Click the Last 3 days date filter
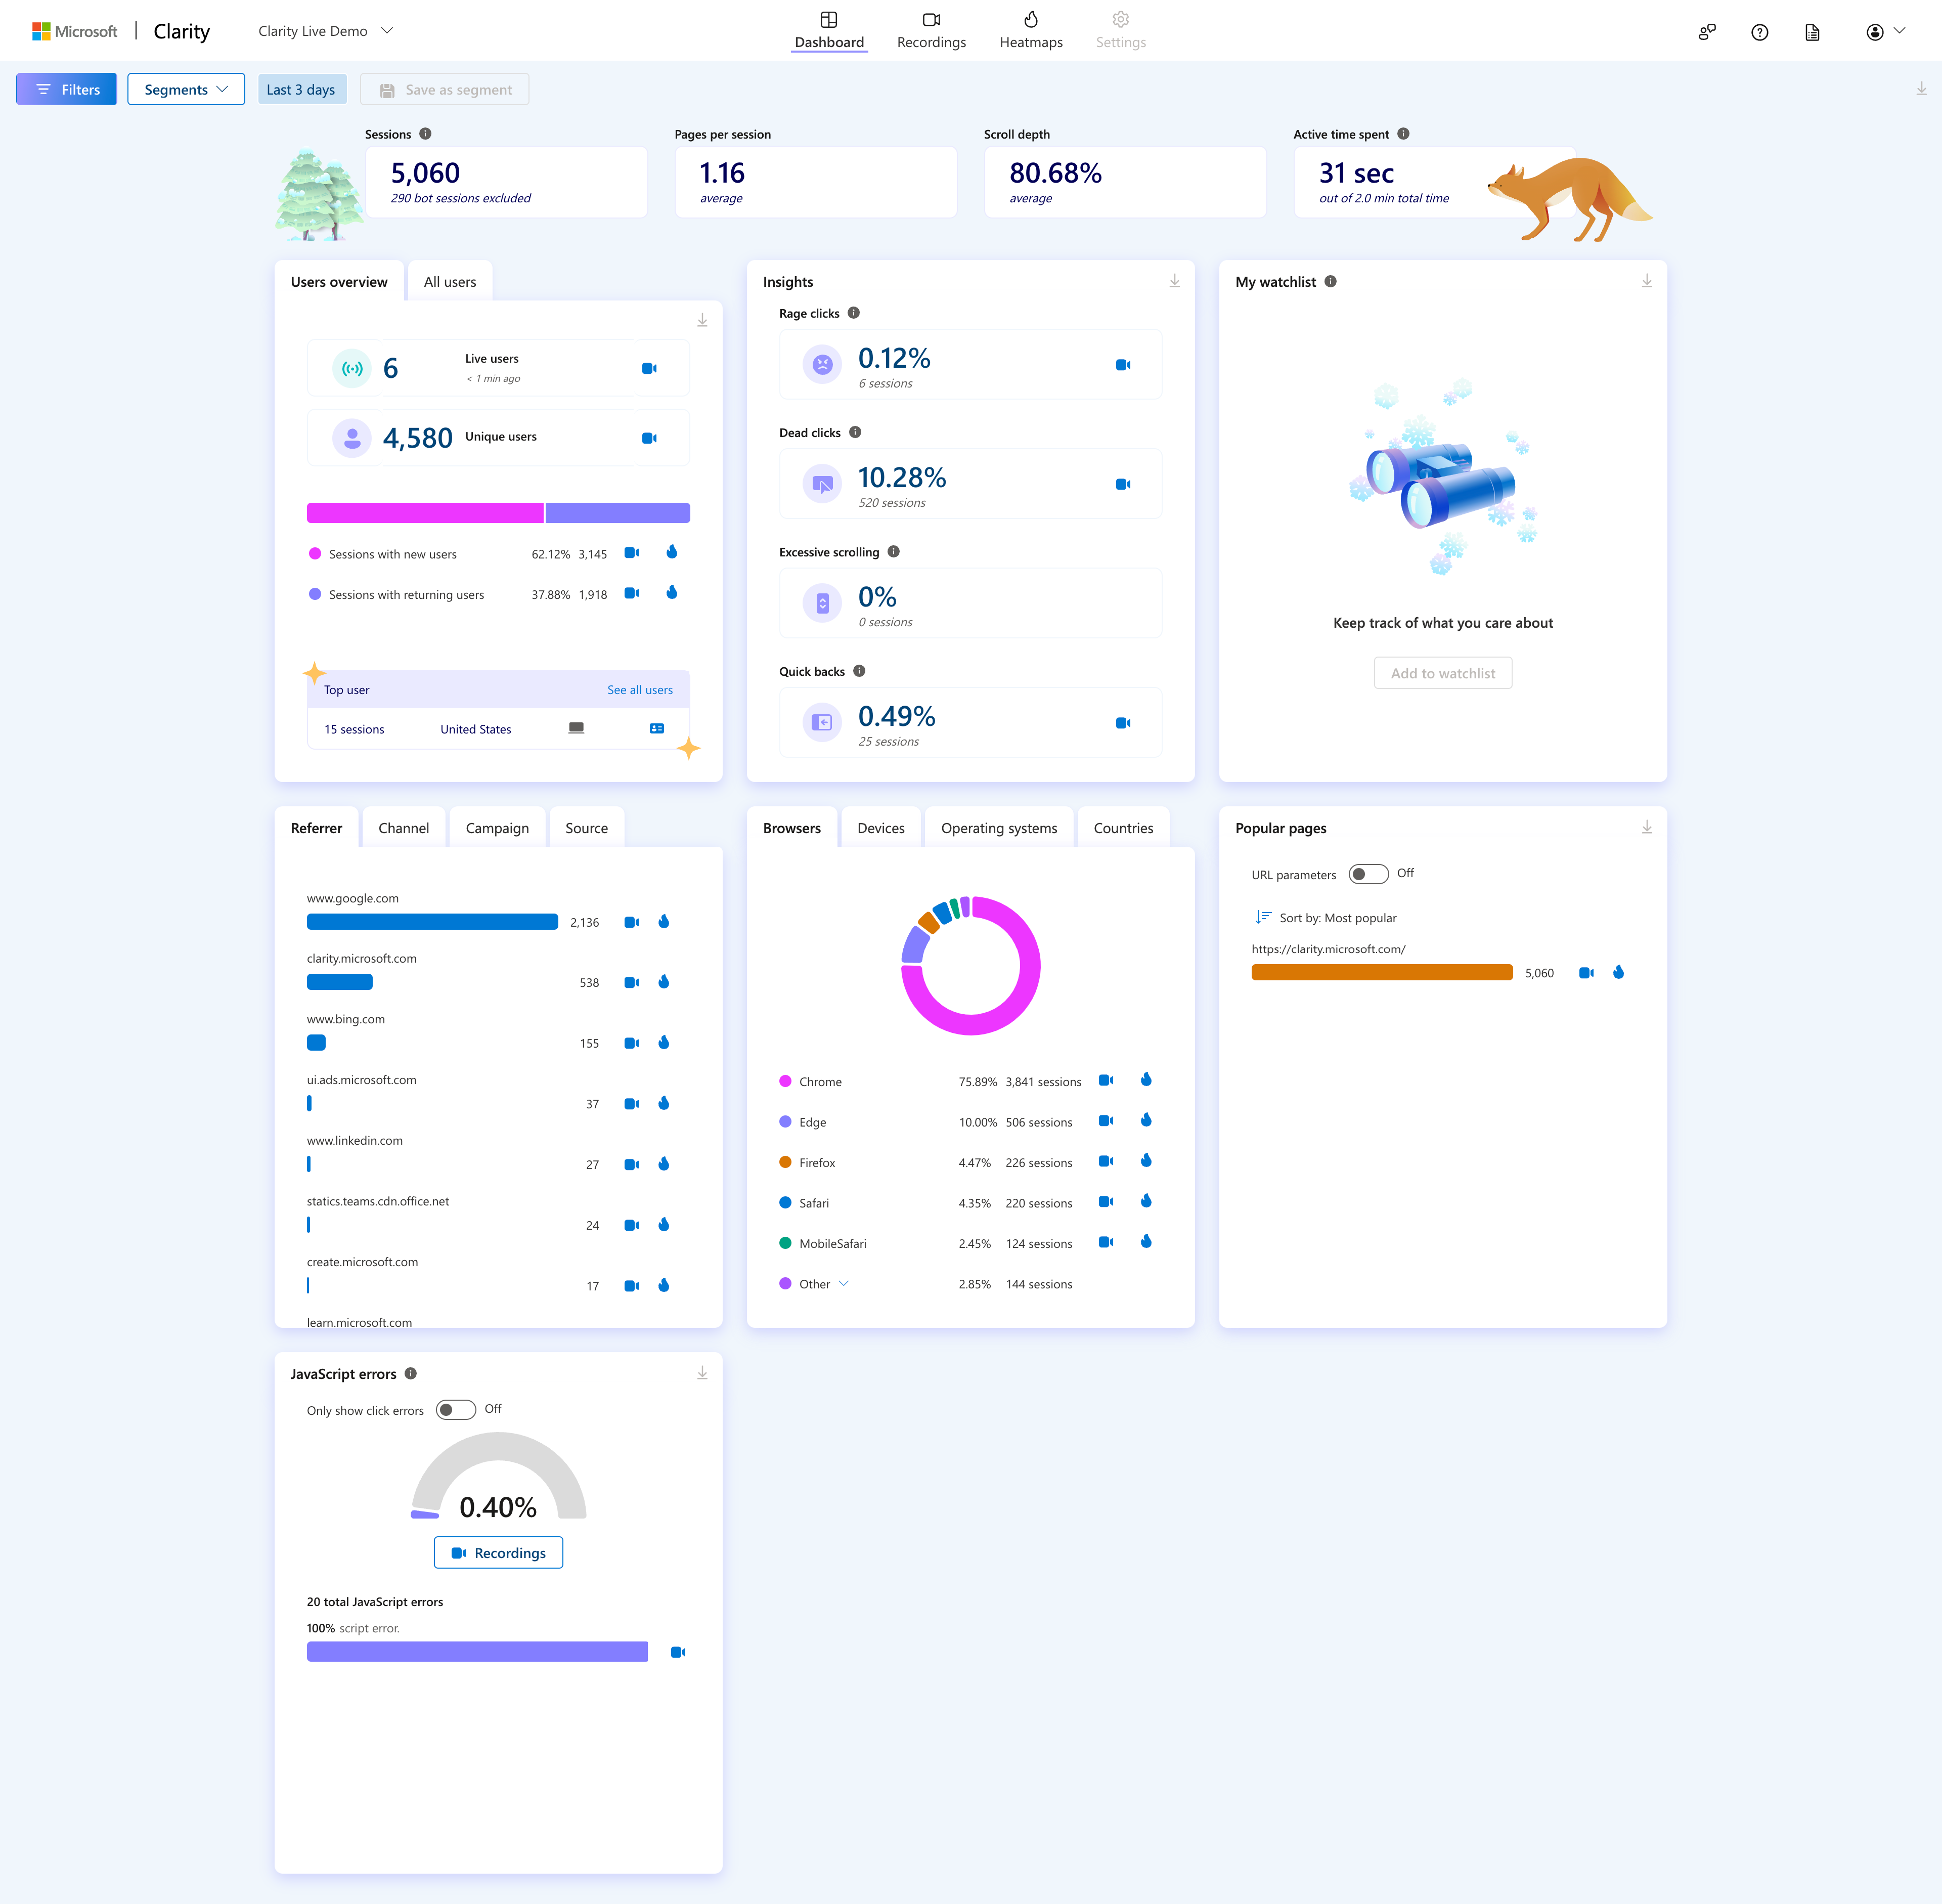This screenshot has width=1942, height=1904. [301, 89]
